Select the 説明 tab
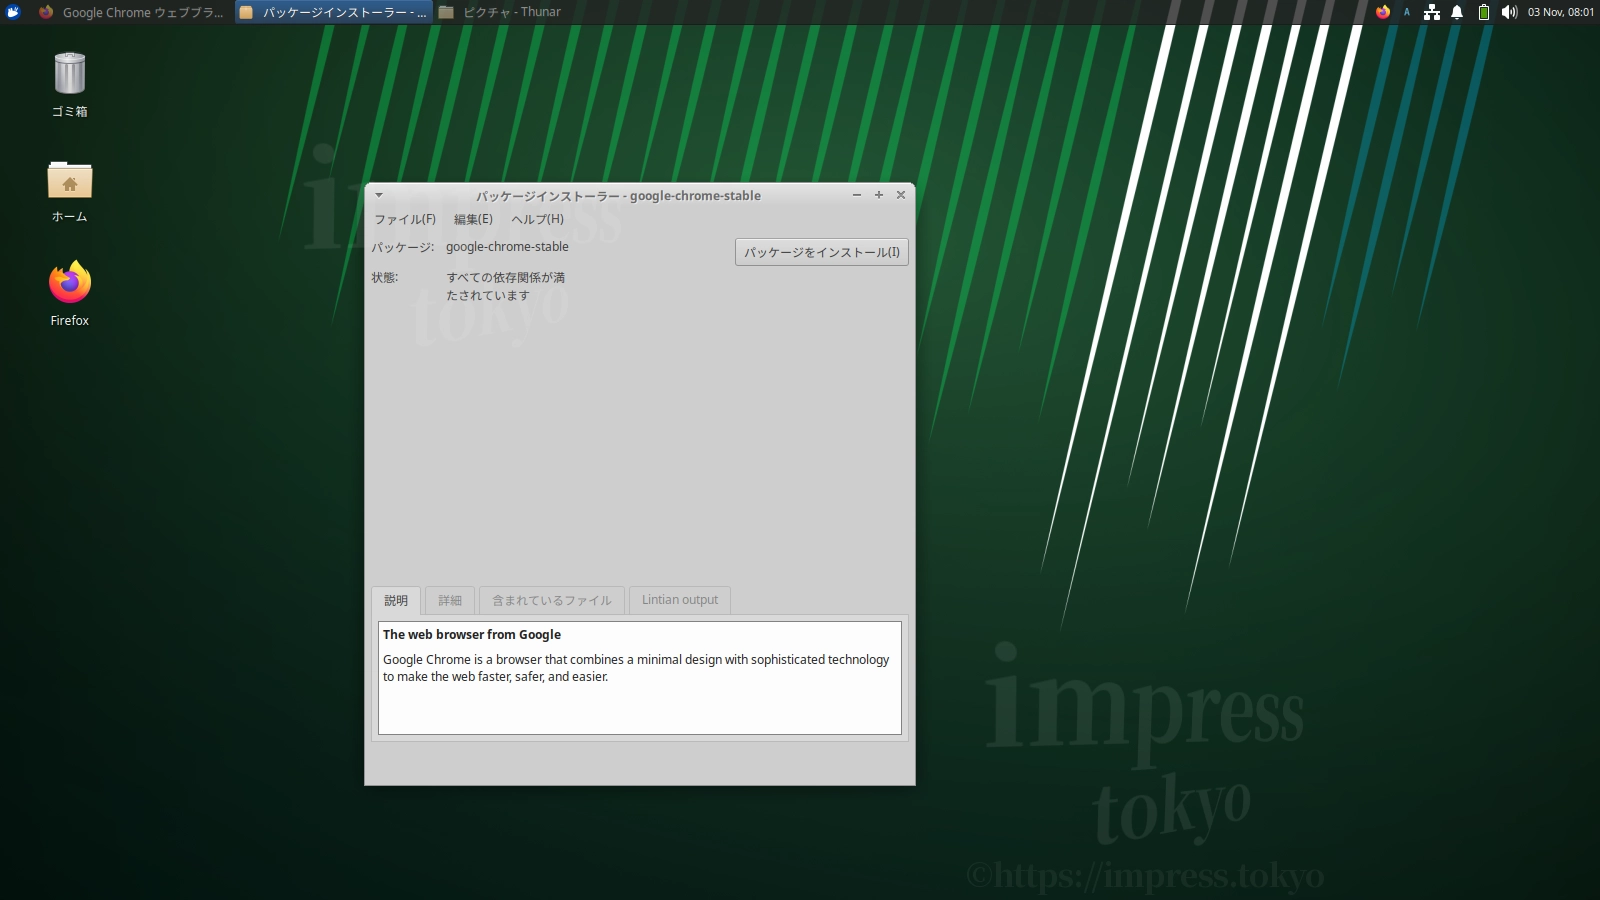Viewport: 1600px width, 900px height. 396,600
